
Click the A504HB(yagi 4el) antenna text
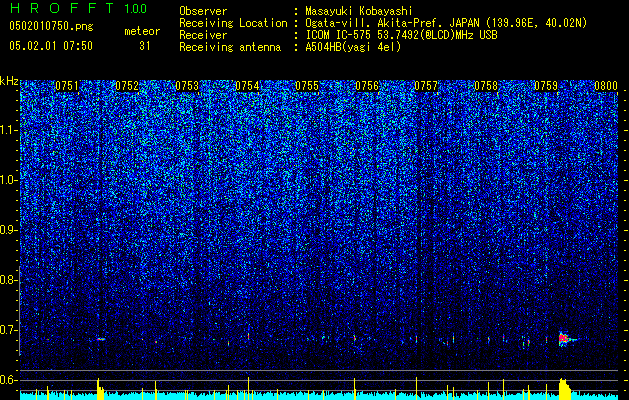tap(353, 47)
